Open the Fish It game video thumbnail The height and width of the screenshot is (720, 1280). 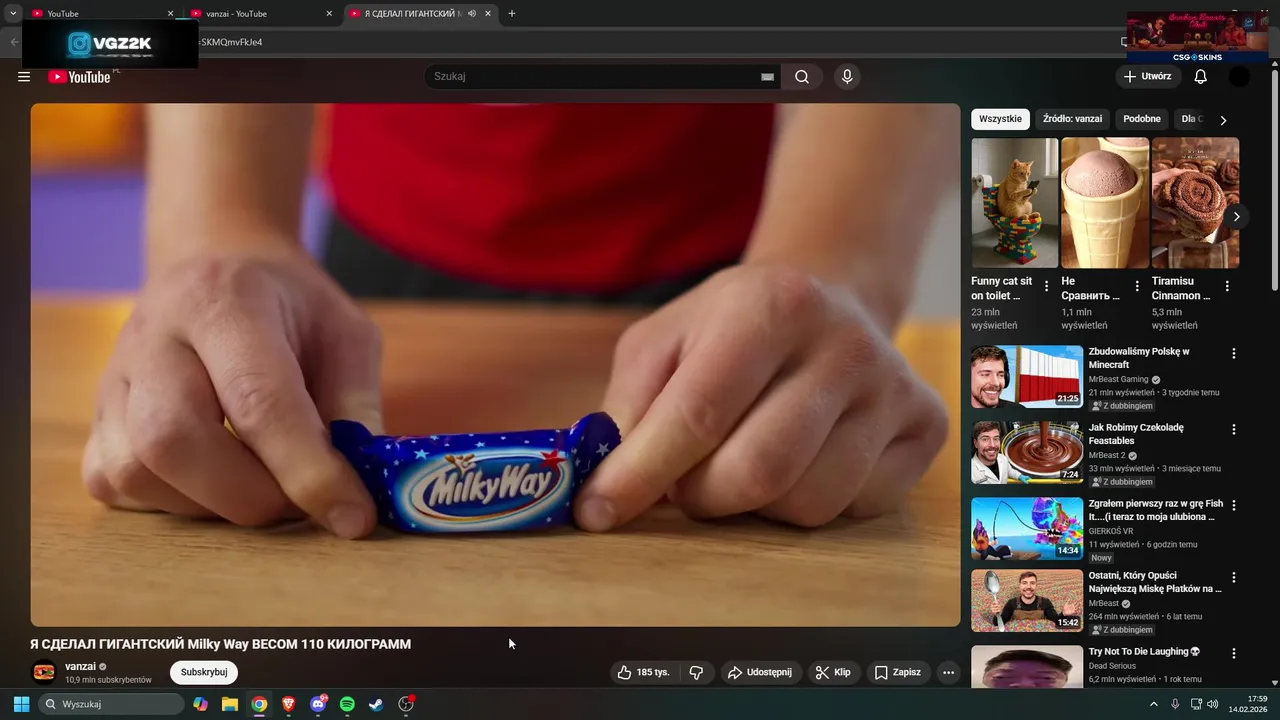click(x=1027, y=528)
